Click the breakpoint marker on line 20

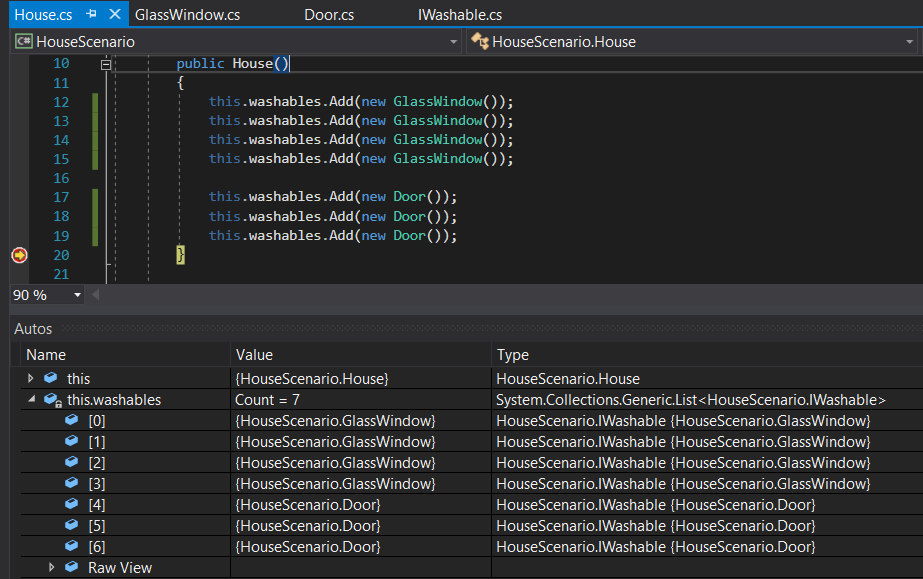[19, 255]
